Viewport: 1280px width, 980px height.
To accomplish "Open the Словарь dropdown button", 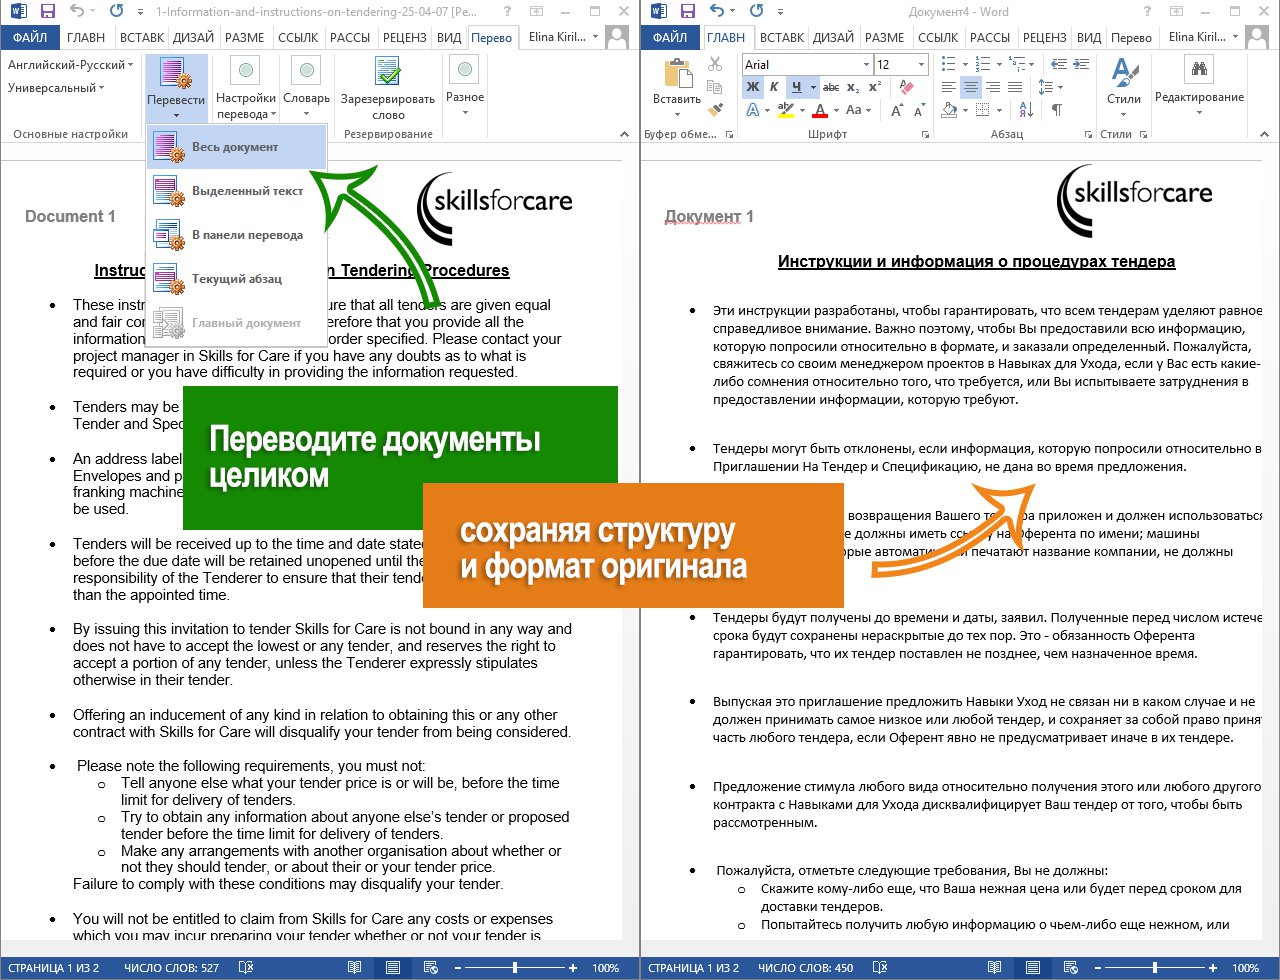I will pos(306,88).
